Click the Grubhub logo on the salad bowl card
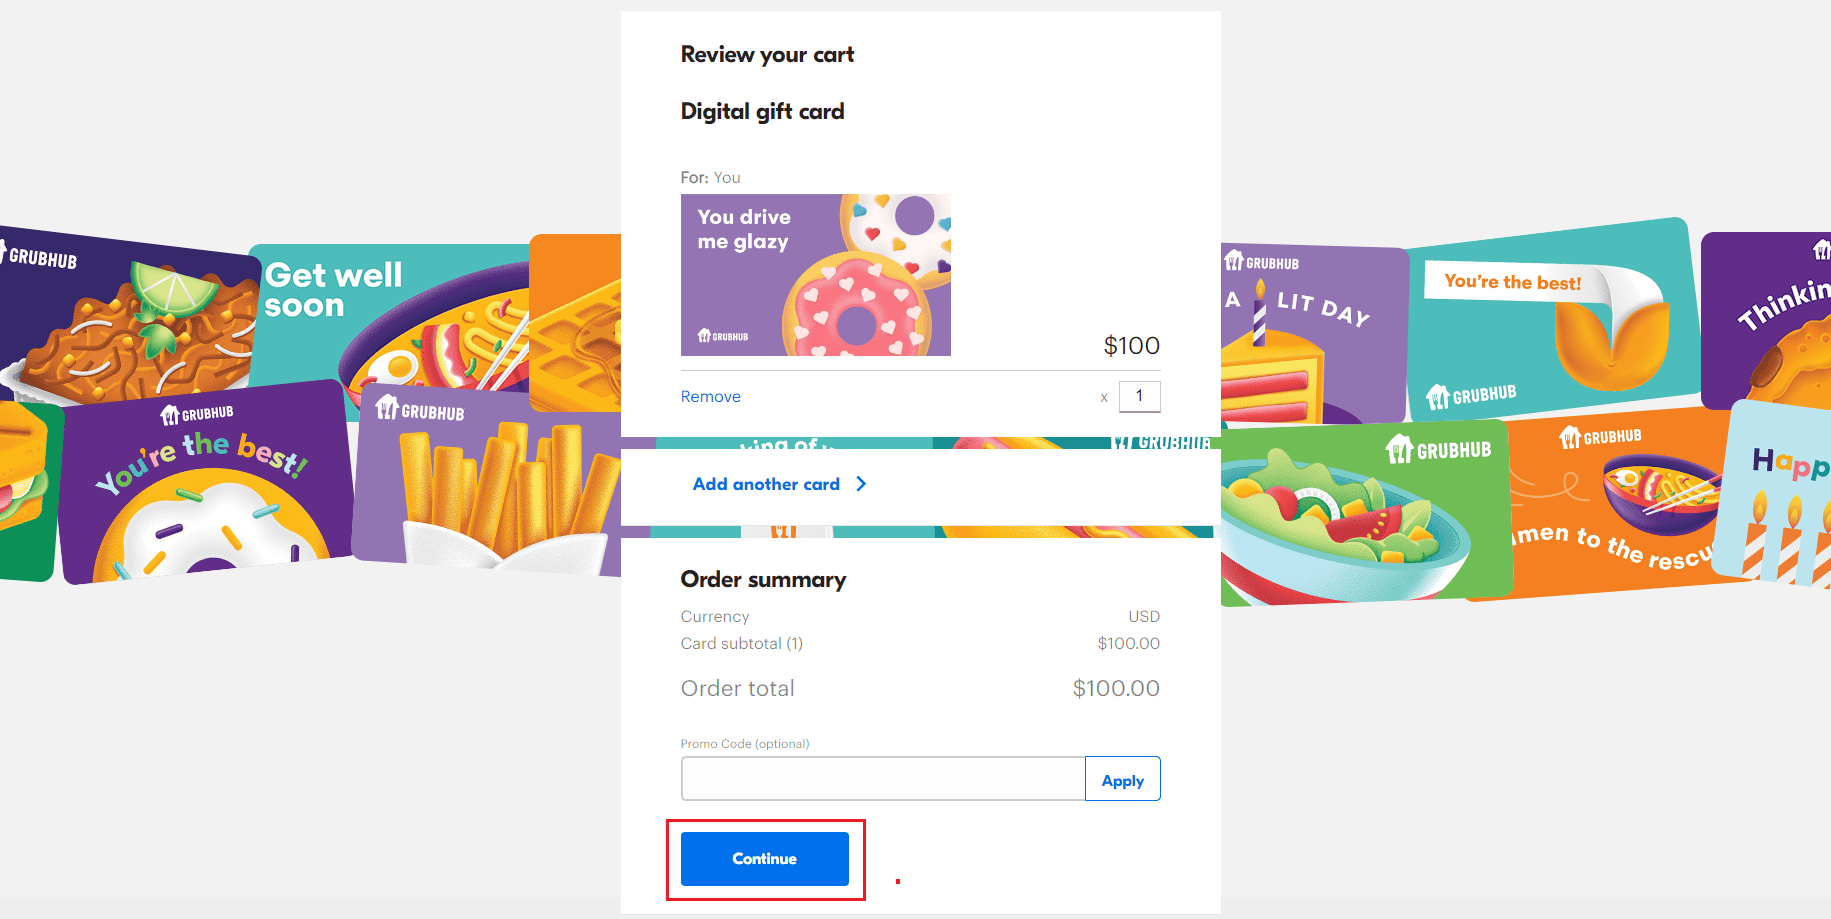Viewport: 1831px width, 919px height. [1438, 450]
